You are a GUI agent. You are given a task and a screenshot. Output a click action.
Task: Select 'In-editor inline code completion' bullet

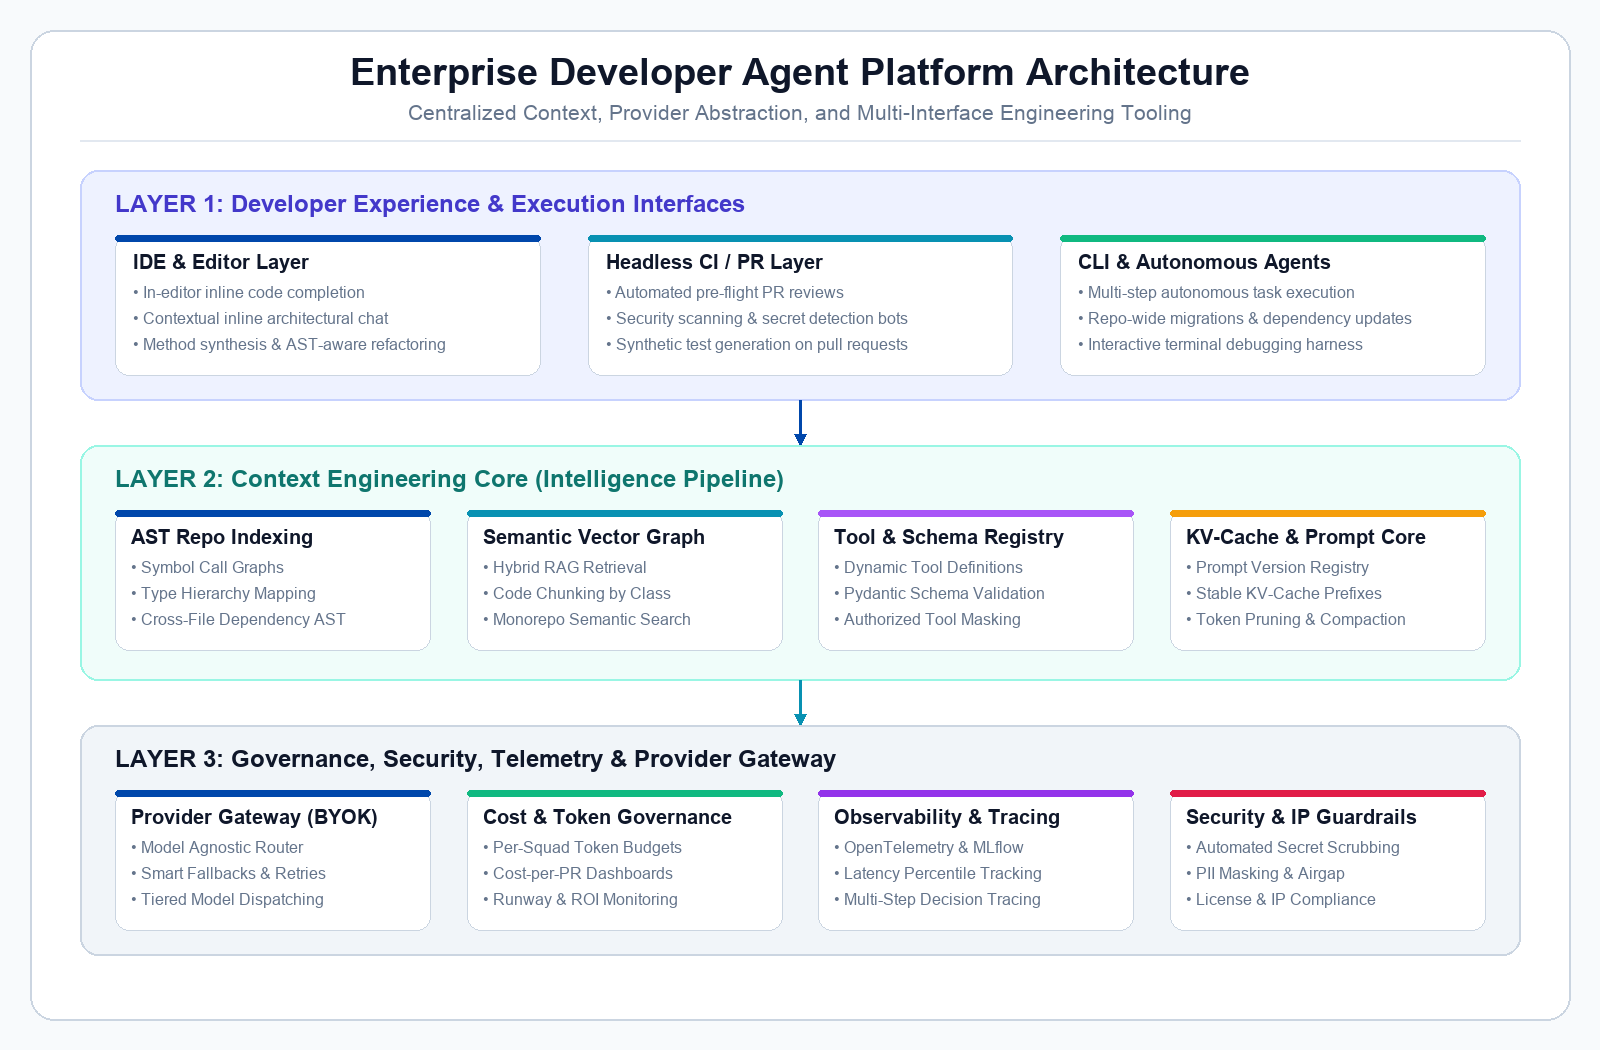[249, 292]
